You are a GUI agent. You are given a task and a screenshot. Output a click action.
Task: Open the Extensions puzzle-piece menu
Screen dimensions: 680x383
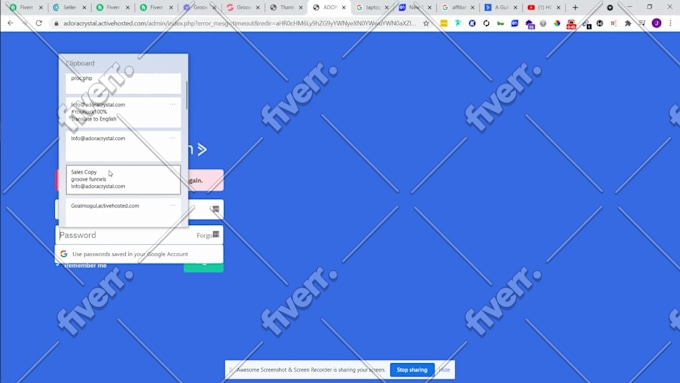click(628, 23)
